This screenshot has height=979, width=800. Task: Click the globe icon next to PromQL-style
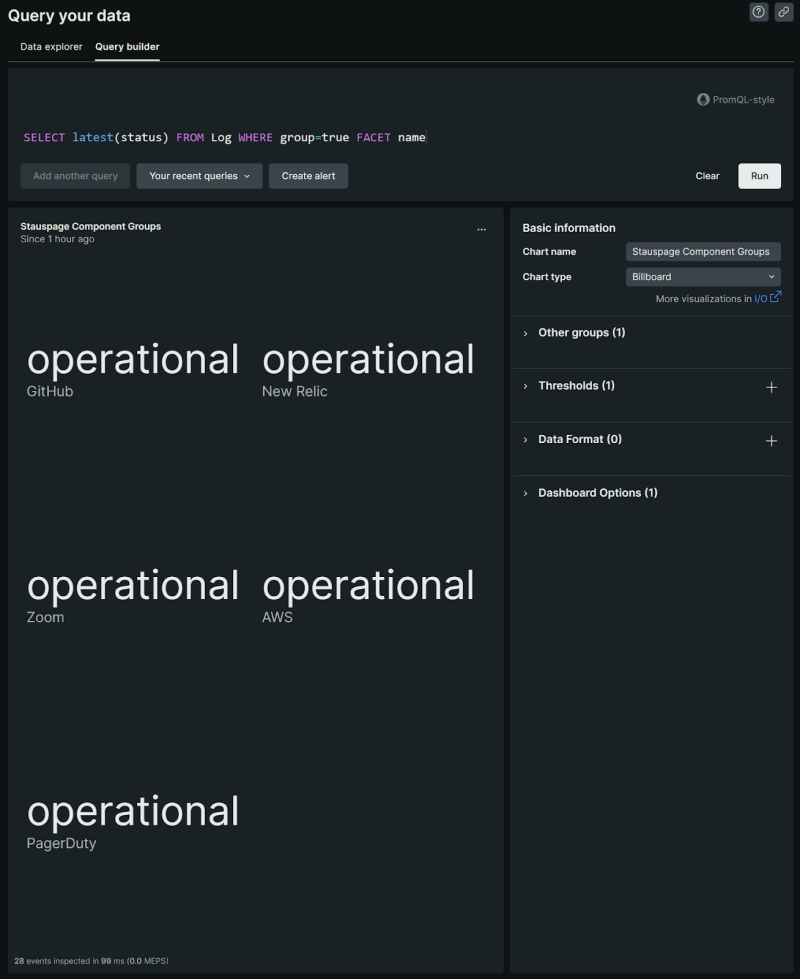point(703,99)
